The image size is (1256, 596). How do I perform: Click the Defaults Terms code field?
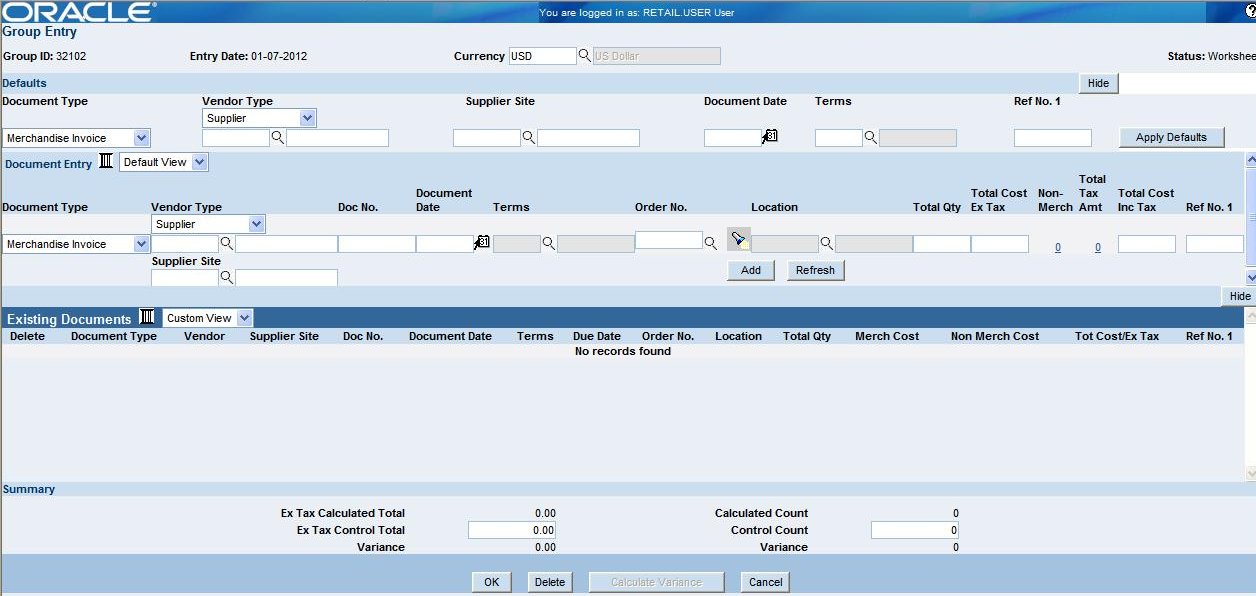pyautogui.click(x=839, y=138)
